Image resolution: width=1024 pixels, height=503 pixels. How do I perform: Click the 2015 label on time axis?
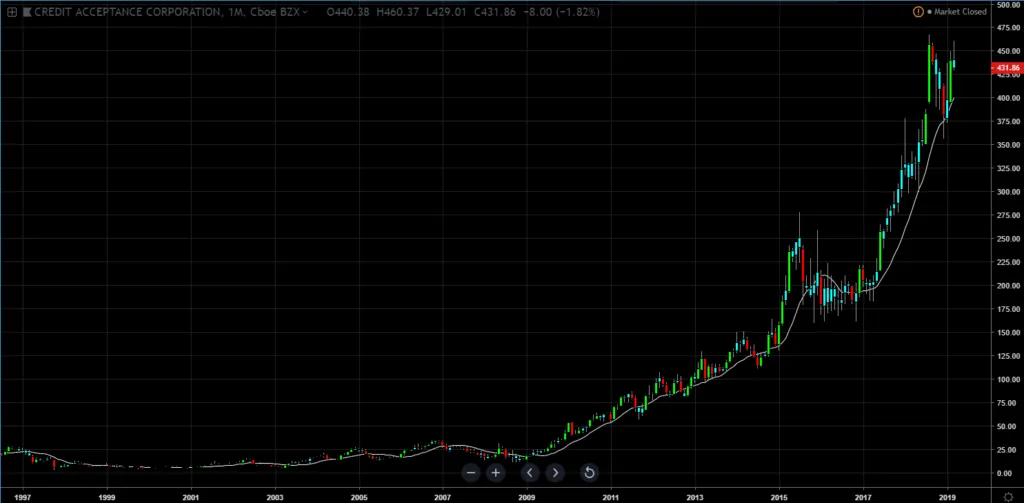click(x=779, y=496)
